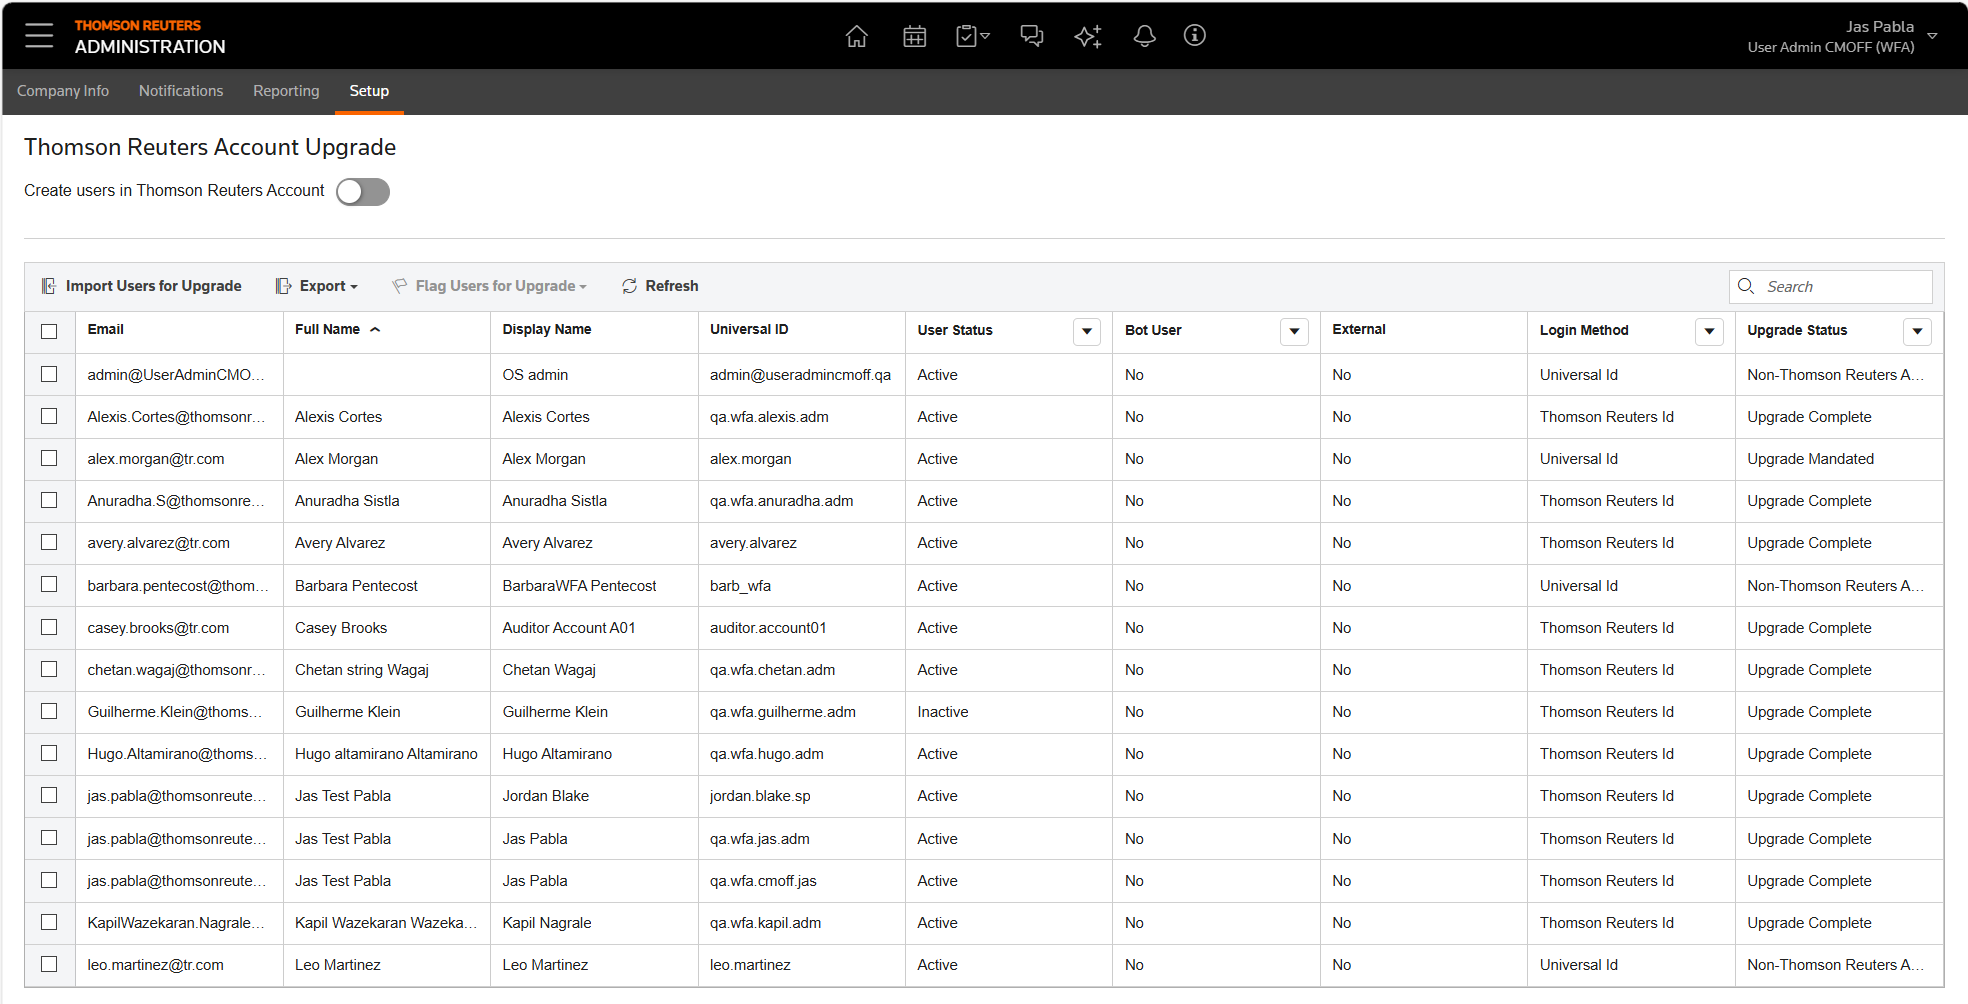Open the User Status column filter dropdown
This screenshot has width=1968, height=1004.
(1086, 331)
